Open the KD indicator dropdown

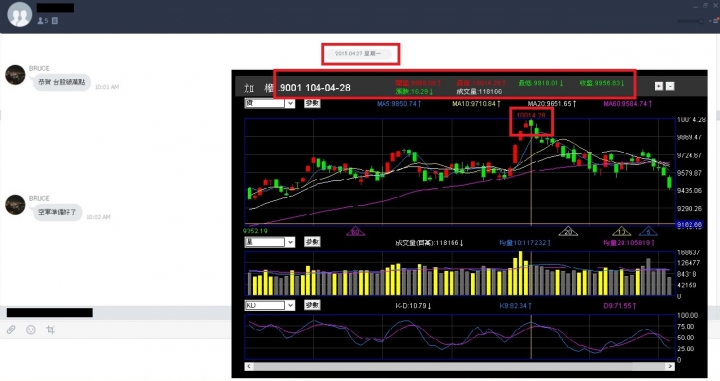[270, 305]
